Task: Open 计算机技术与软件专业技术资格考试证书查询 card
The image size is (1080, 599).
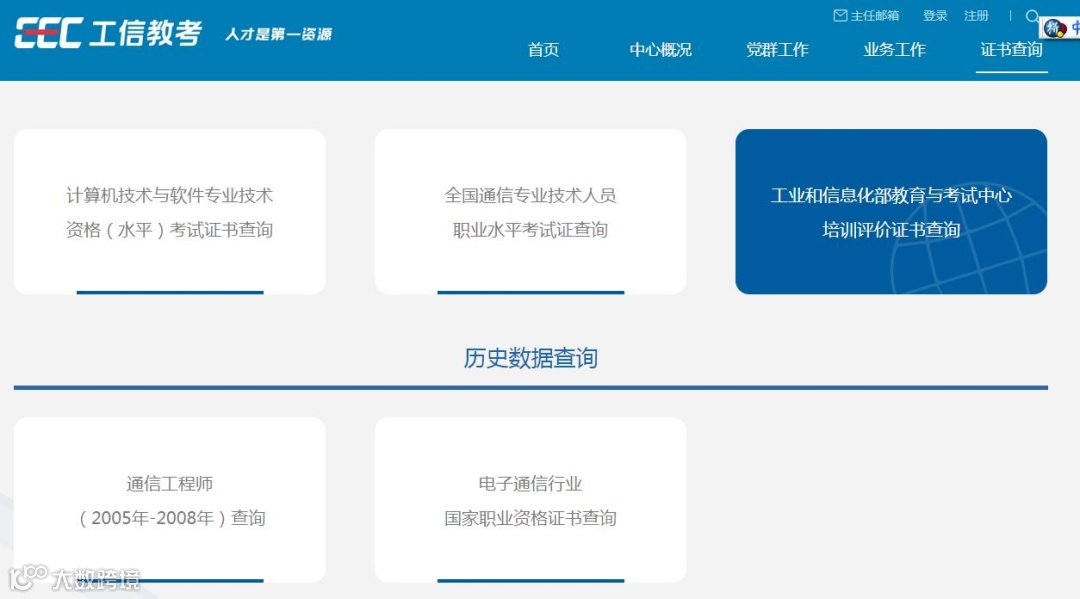Action: point(169,211)
